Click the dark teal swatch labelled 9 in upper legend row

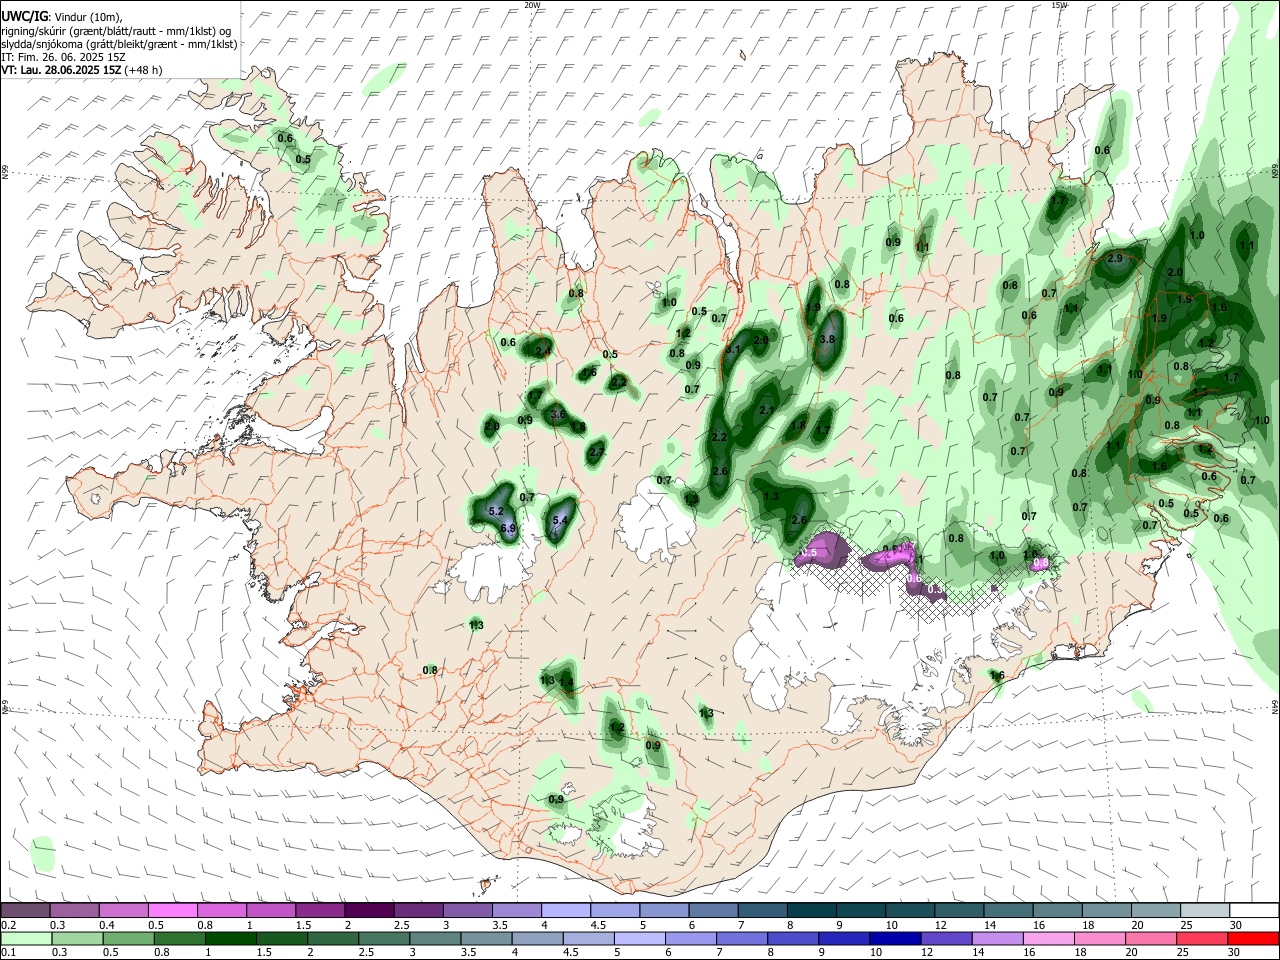pyautogui.click(x=861, y=910)
